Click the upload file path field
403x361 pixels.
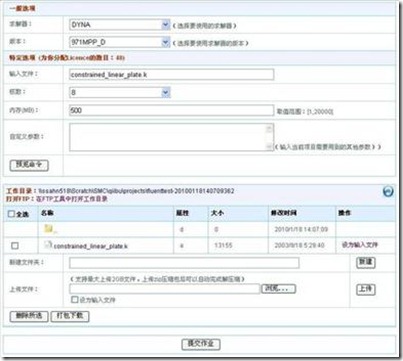click(x=164, y=289)
